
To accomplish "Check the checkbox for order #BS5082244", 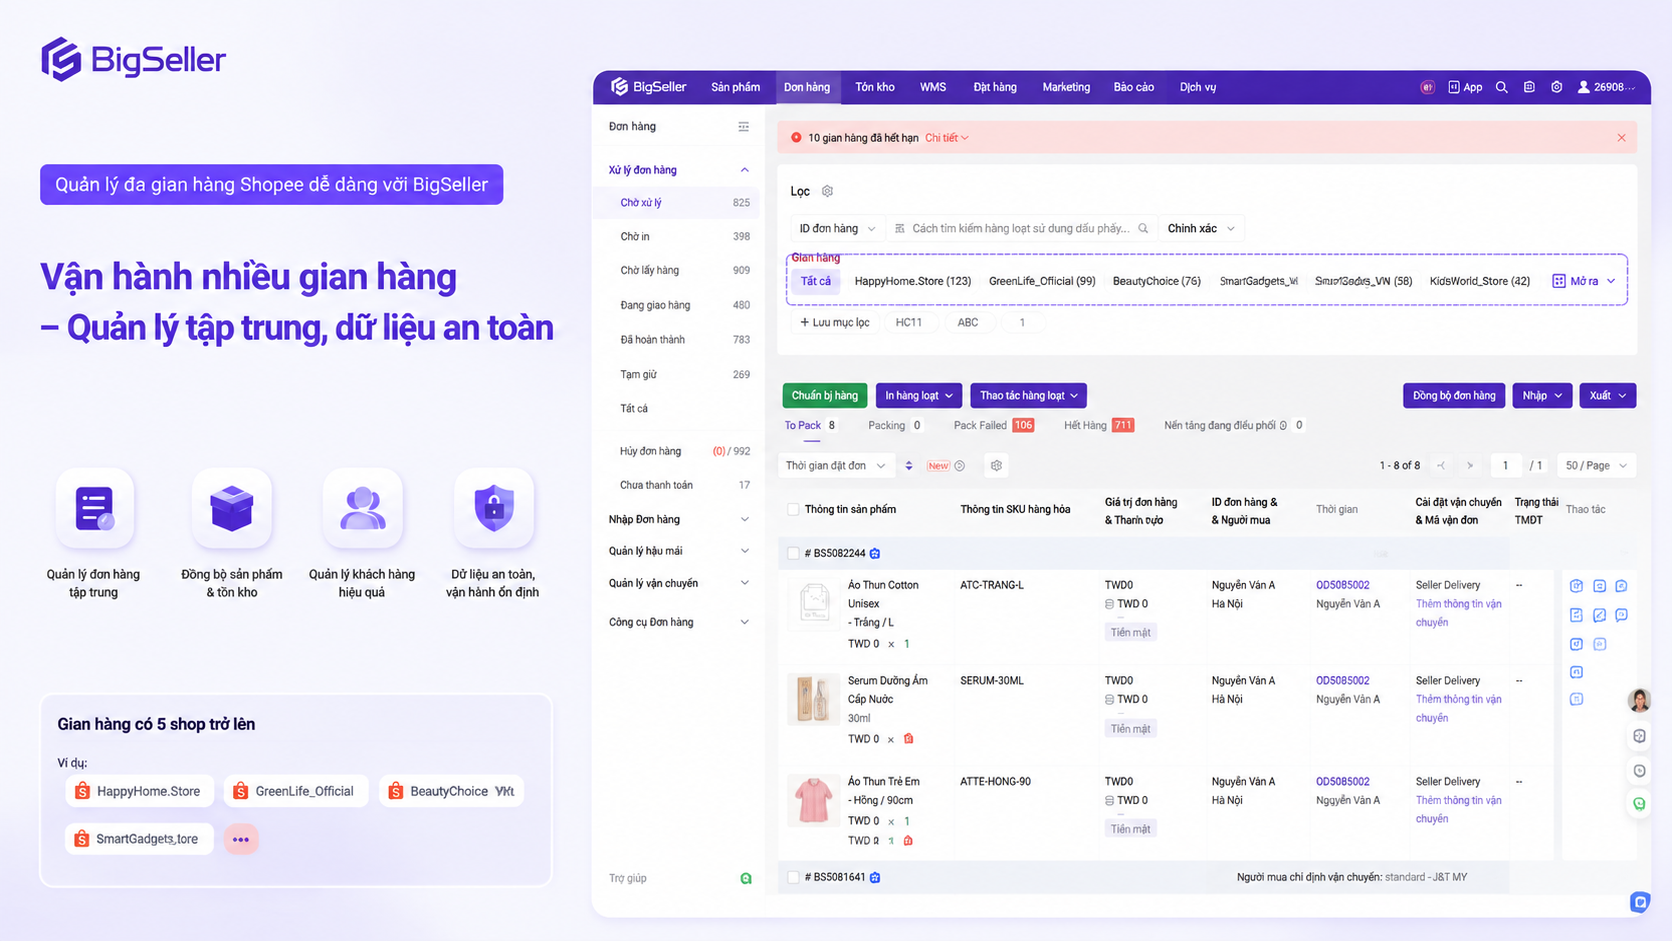I will click(x=793, y=553).
